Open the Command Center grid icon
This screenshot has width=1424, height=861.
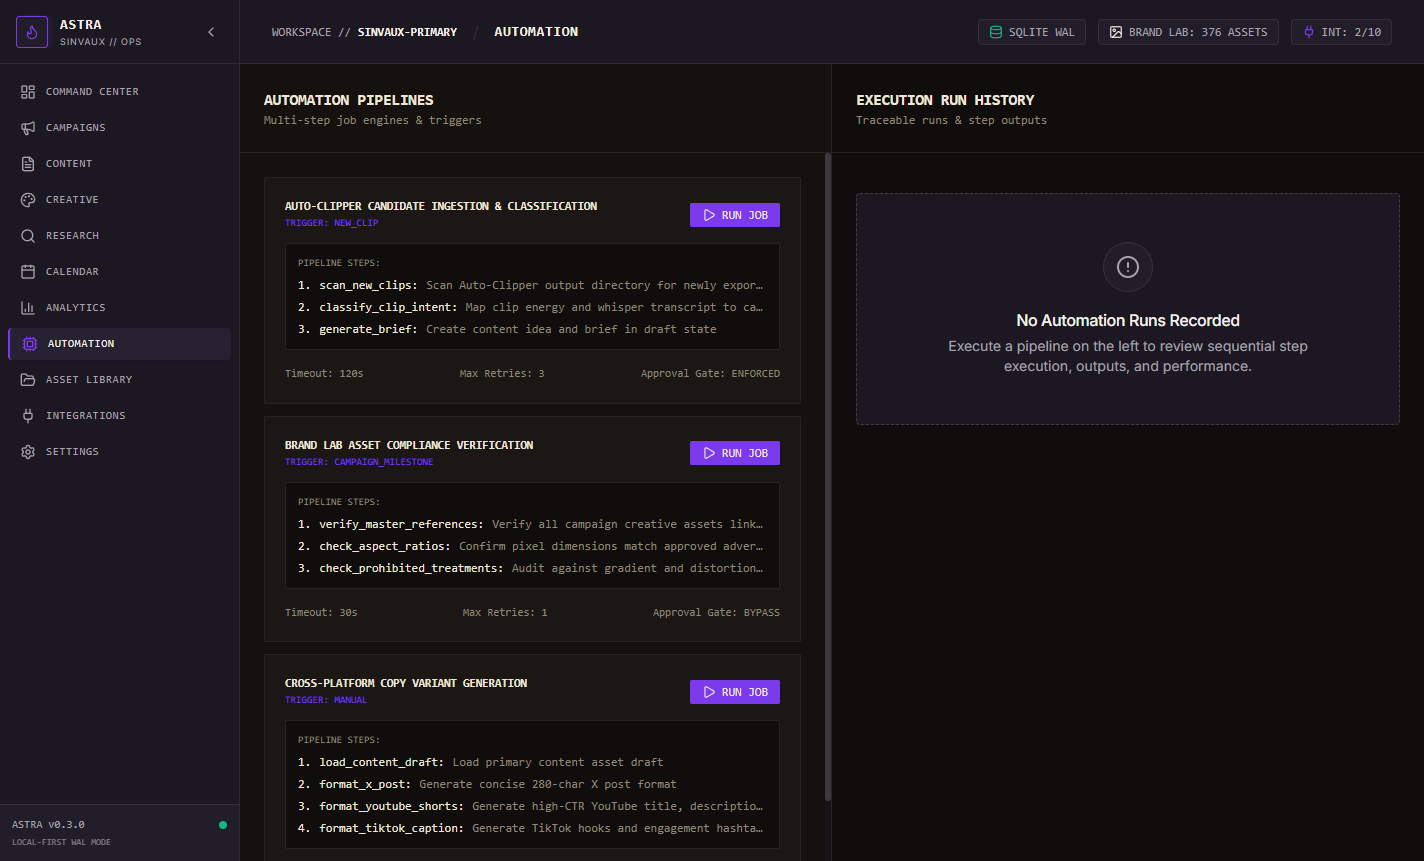point(28,92)
